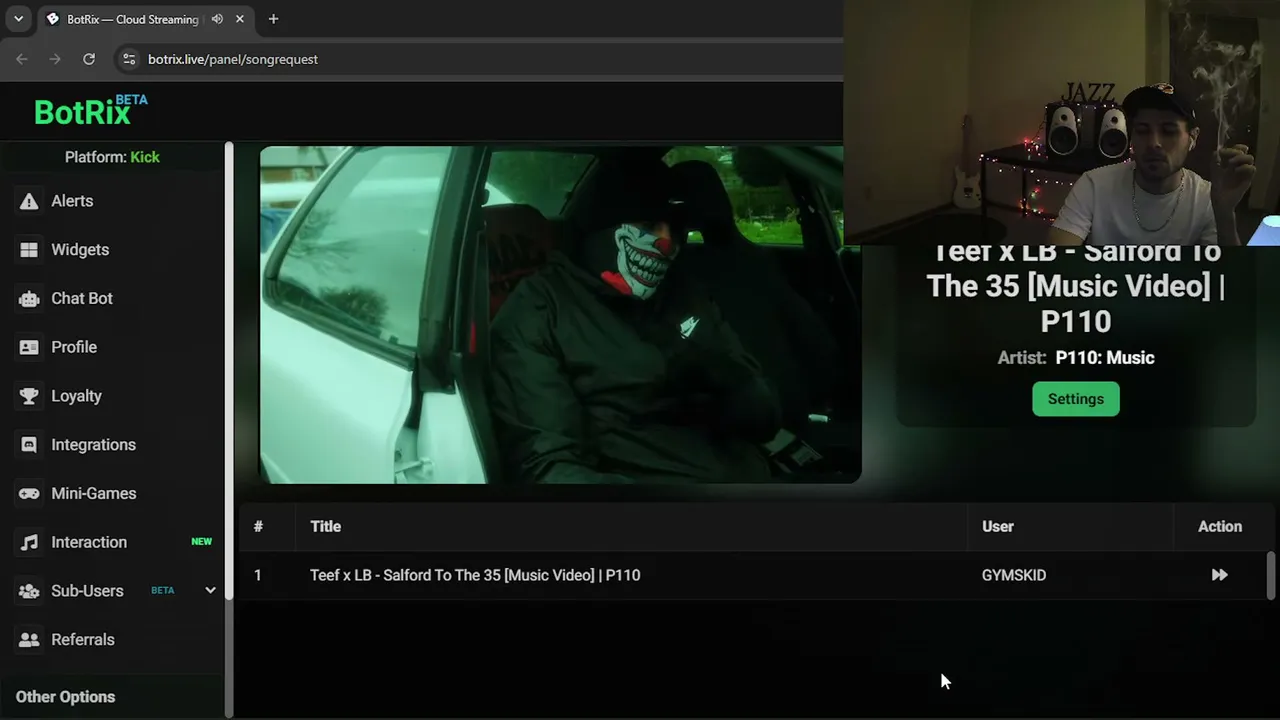The height and width of the screenshot is (720, 1280).
Task: Open the Alerts menu item
Action: [x=72, y=201]
